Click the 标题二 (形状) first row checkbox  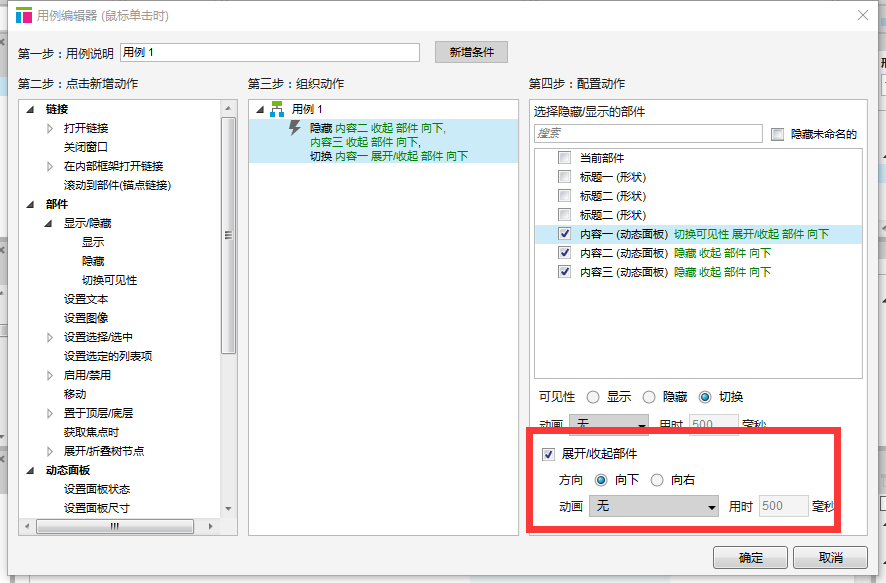[x=564, y=195]
